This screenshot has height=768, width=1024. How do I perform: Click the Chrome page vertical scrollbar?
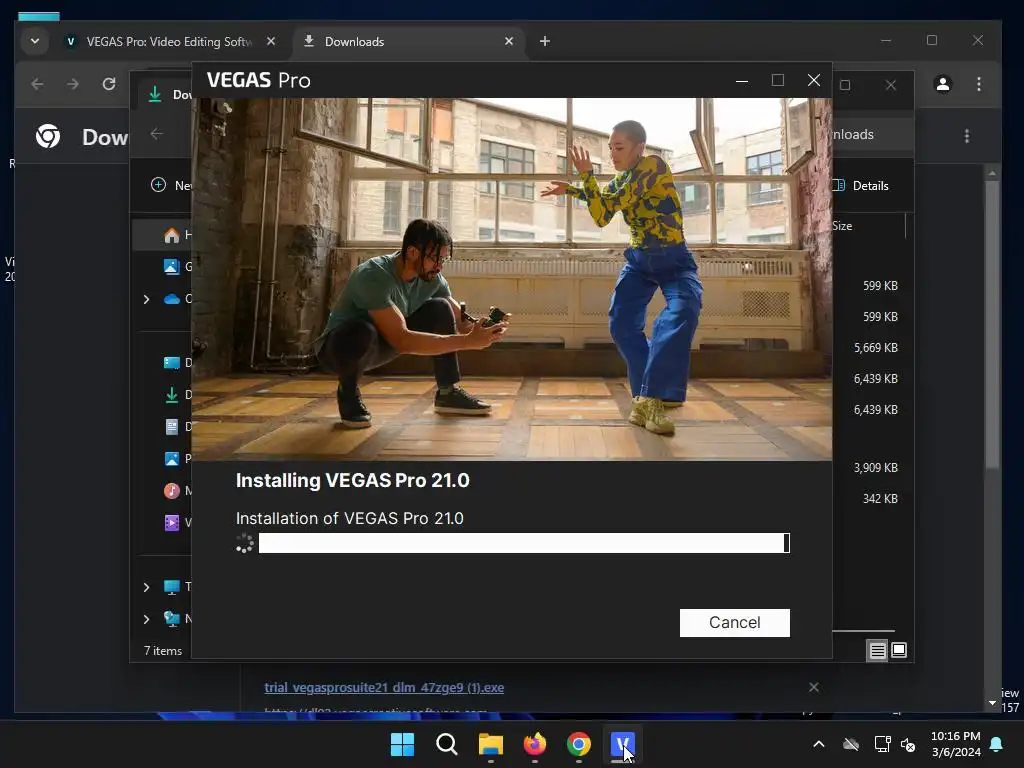point(992,325)
